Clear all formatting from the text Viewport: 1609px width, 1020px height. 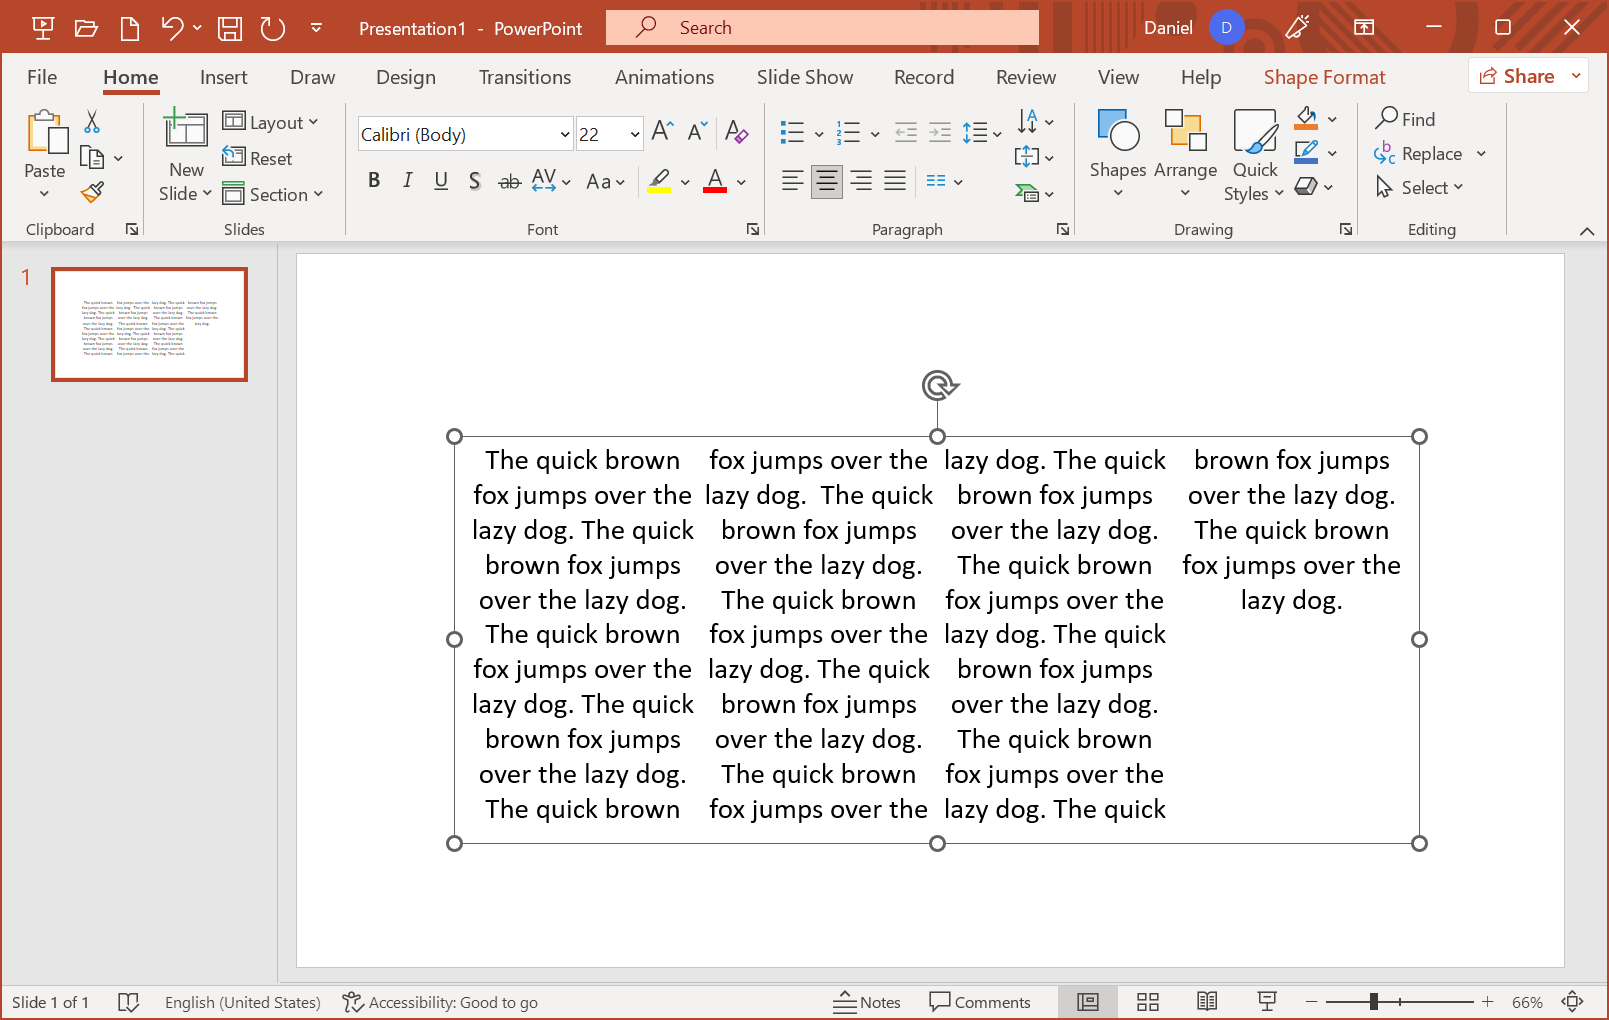(737, 132)
